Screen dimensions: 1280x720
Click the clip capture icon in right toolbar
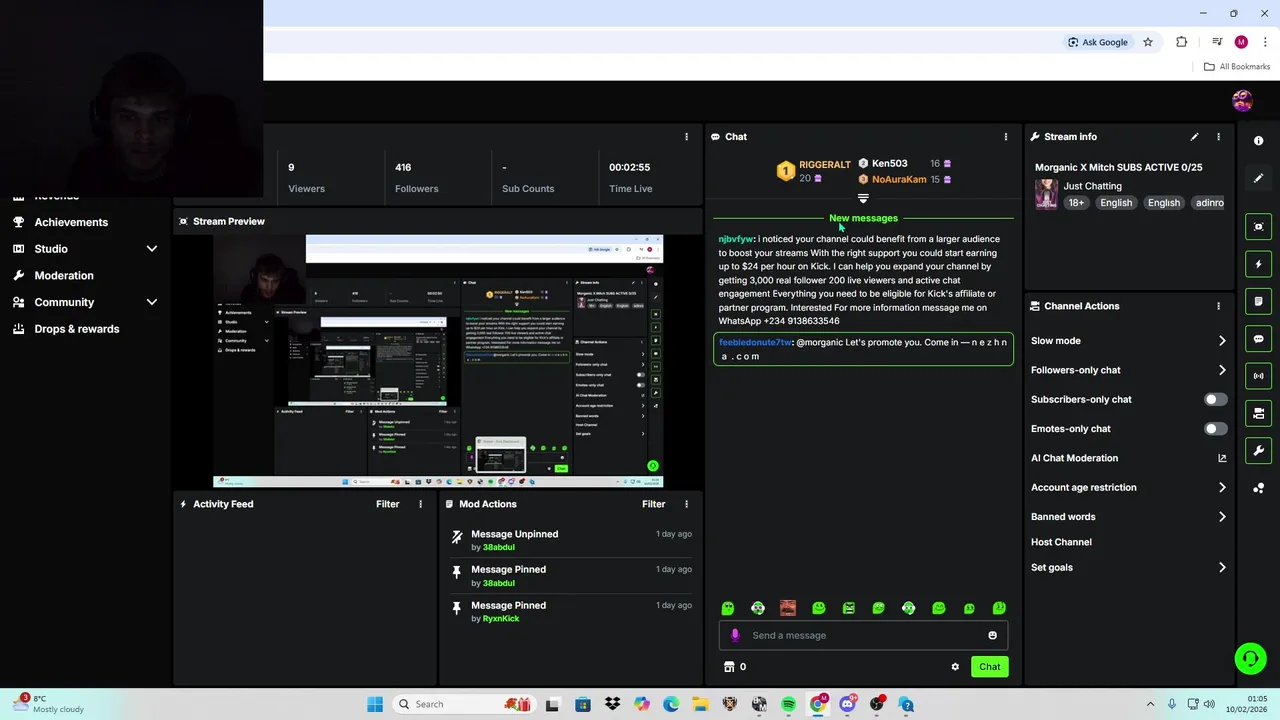[x=1259, y=227]
